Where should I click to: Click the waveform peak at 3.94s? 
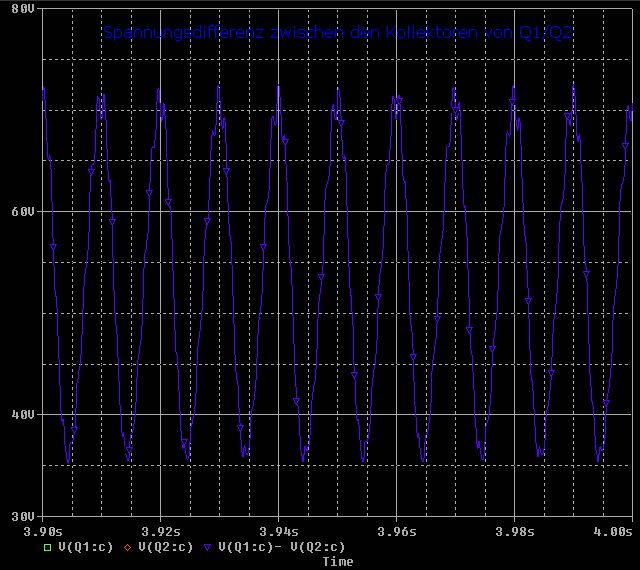(279, 87)
